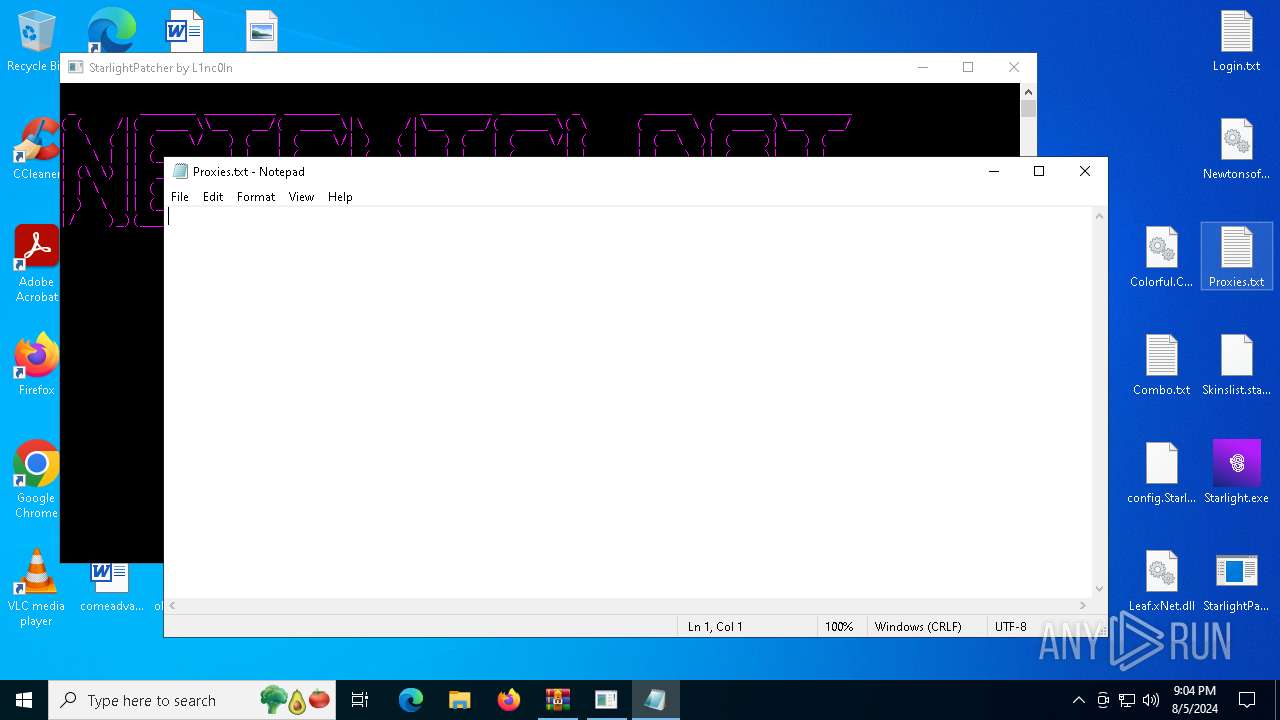Viewport: 1280px width, 720px height.
Task: Click the StarlightPatcher title bar icon
Action: 76,67
